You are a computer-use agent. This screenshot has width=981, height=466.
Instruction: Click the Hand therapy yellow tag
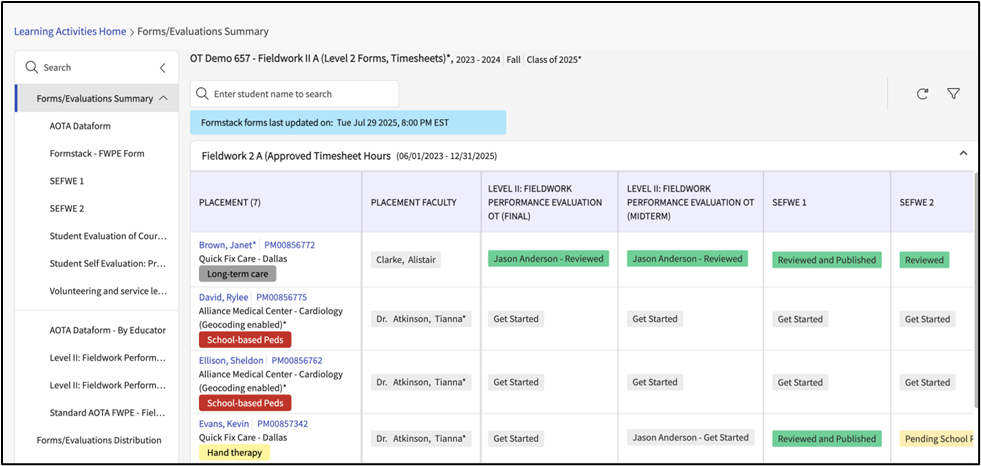234,452
